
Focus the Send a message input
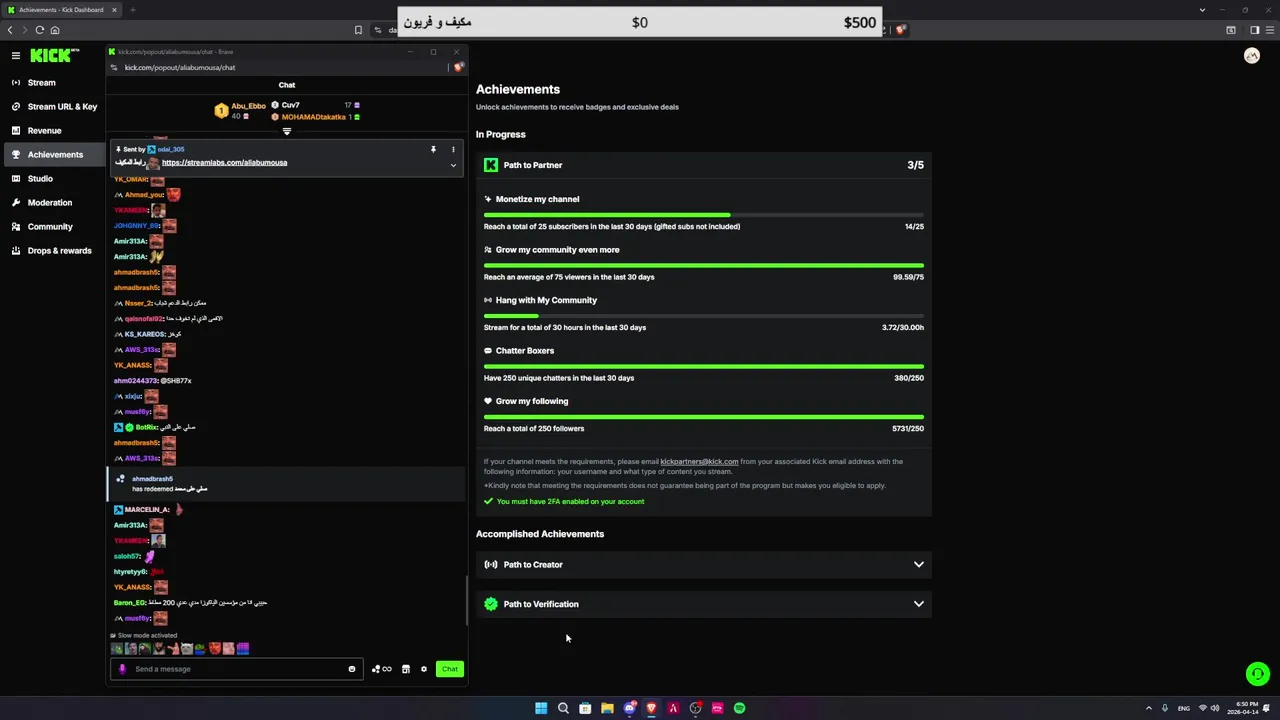[238, 669]
